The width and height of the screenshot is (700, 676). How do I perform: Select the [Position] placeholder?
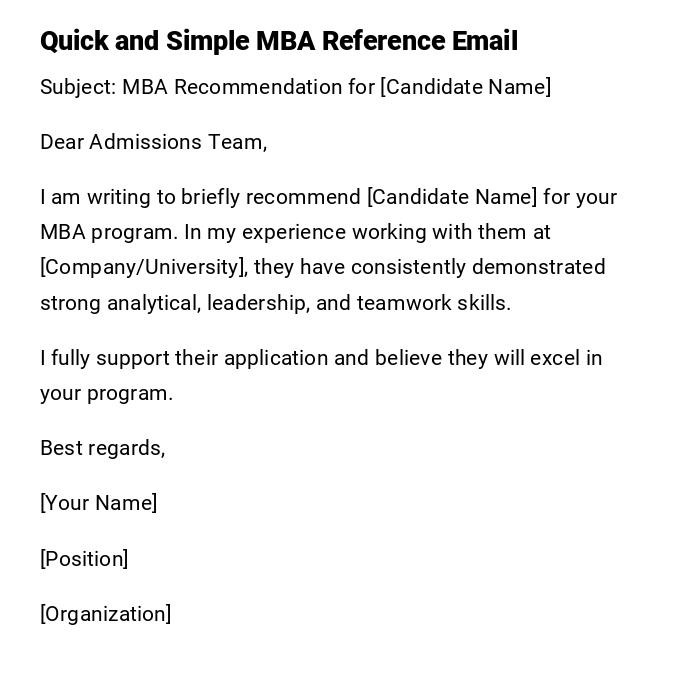pyautogui.click(x=84, y=559)
